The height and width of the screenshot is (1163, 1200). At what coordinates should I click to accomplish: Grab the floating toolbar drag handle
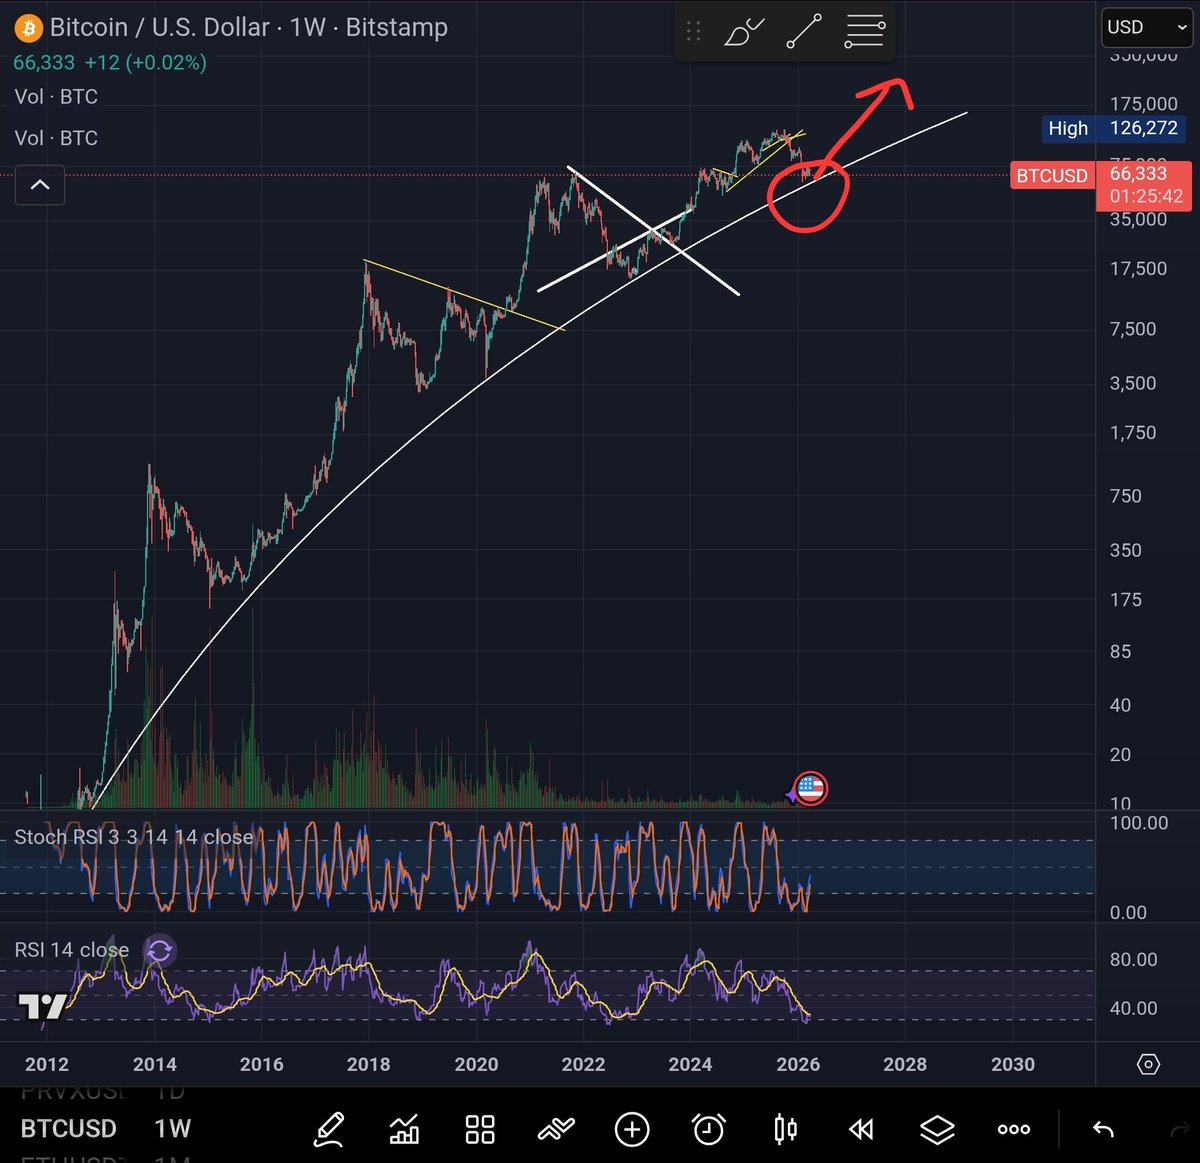click(x=693, y=32)
